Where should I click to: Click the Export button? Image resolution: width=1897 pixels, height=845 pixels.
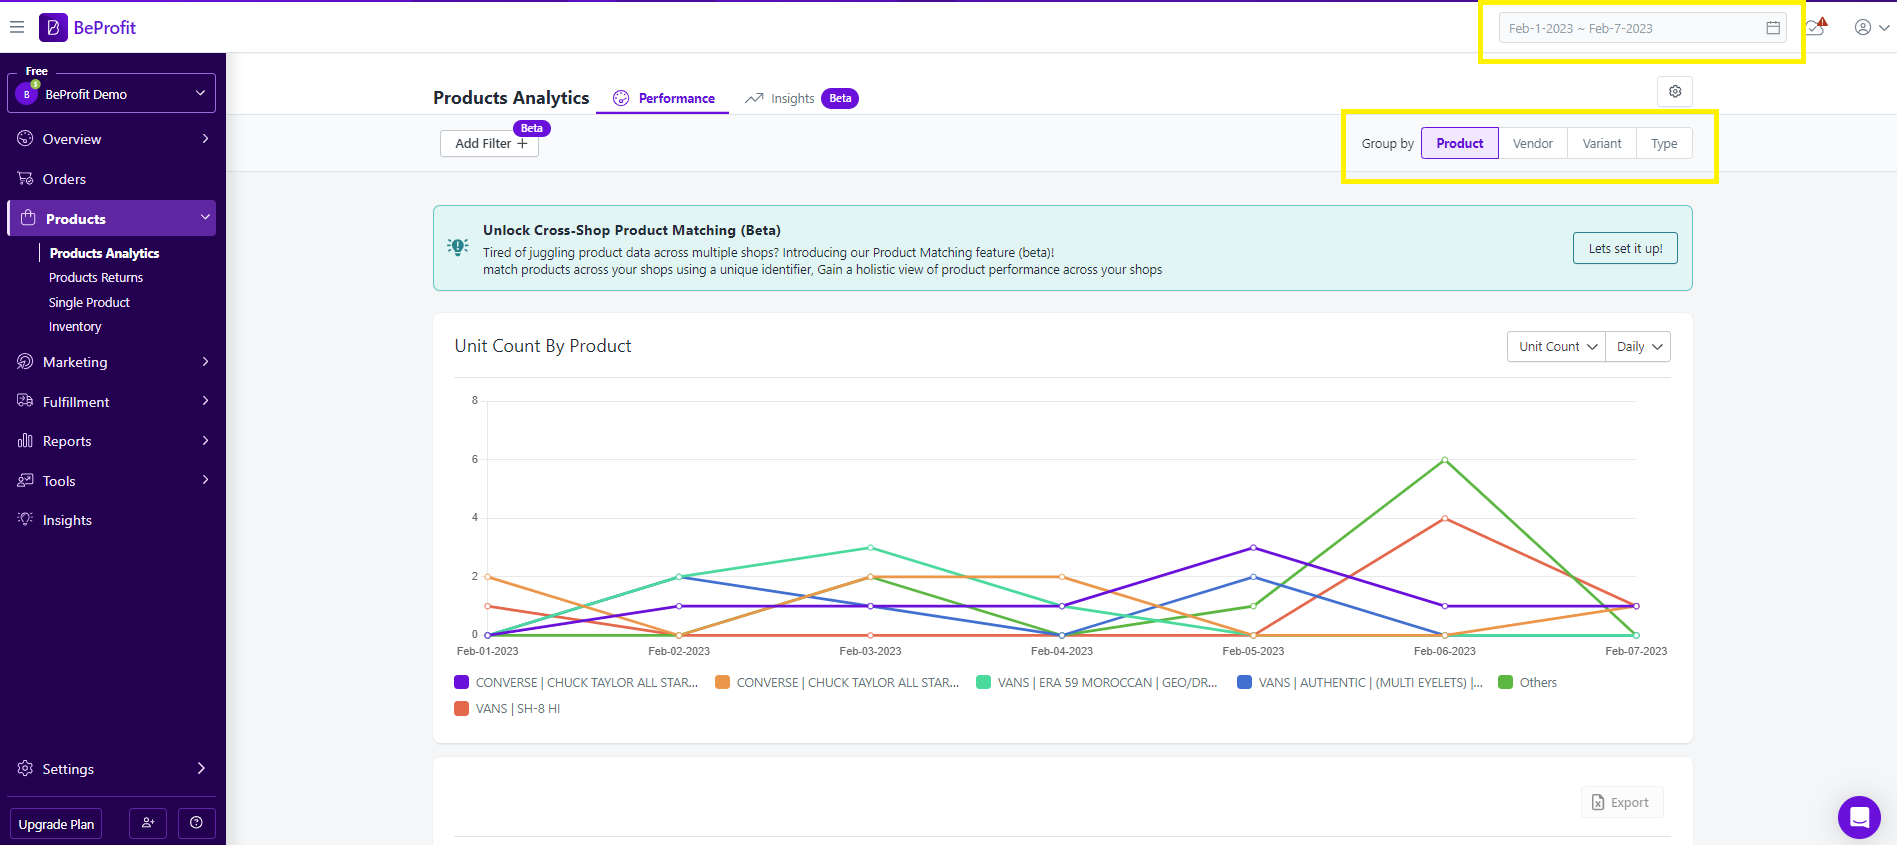pos(1622,802)
